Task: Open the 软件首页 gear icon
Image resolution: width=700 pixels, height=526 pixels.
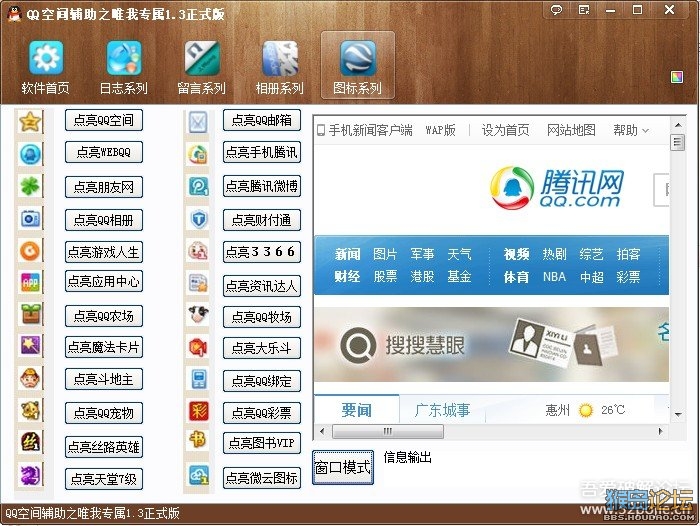Action: tap(46, 58)
